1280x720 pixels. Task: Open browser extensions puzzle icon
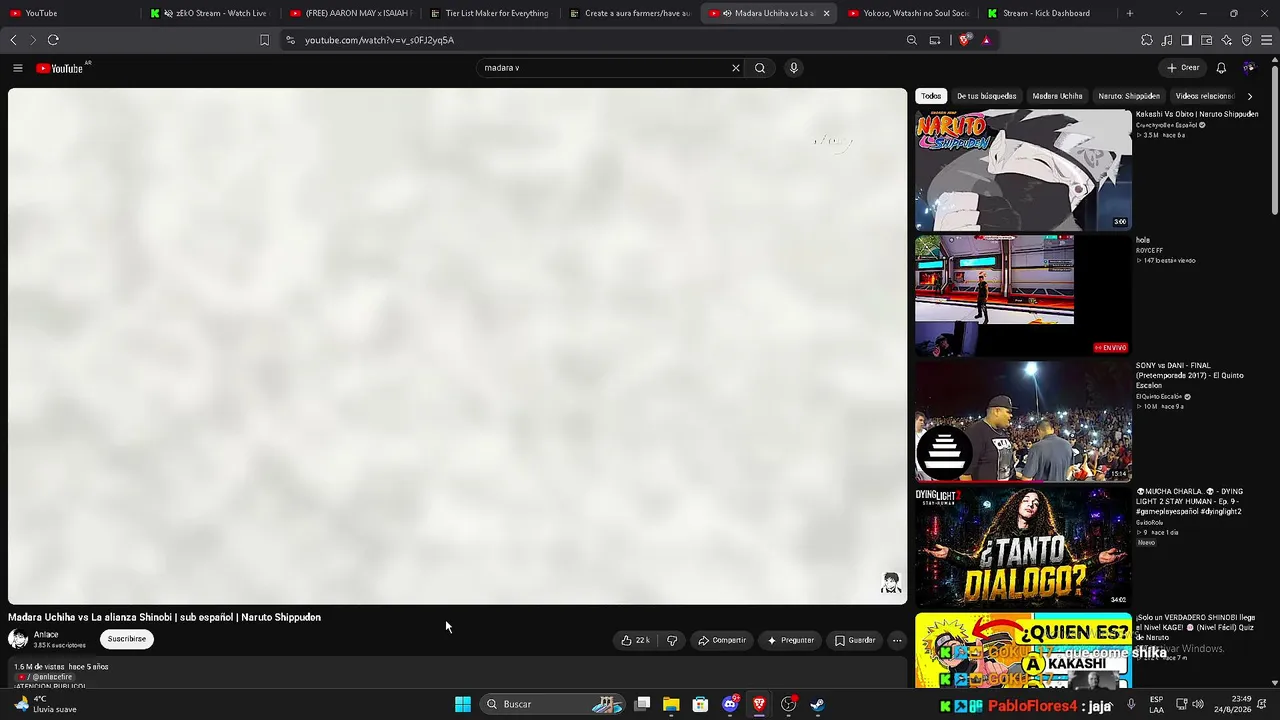coord(1147,40)
